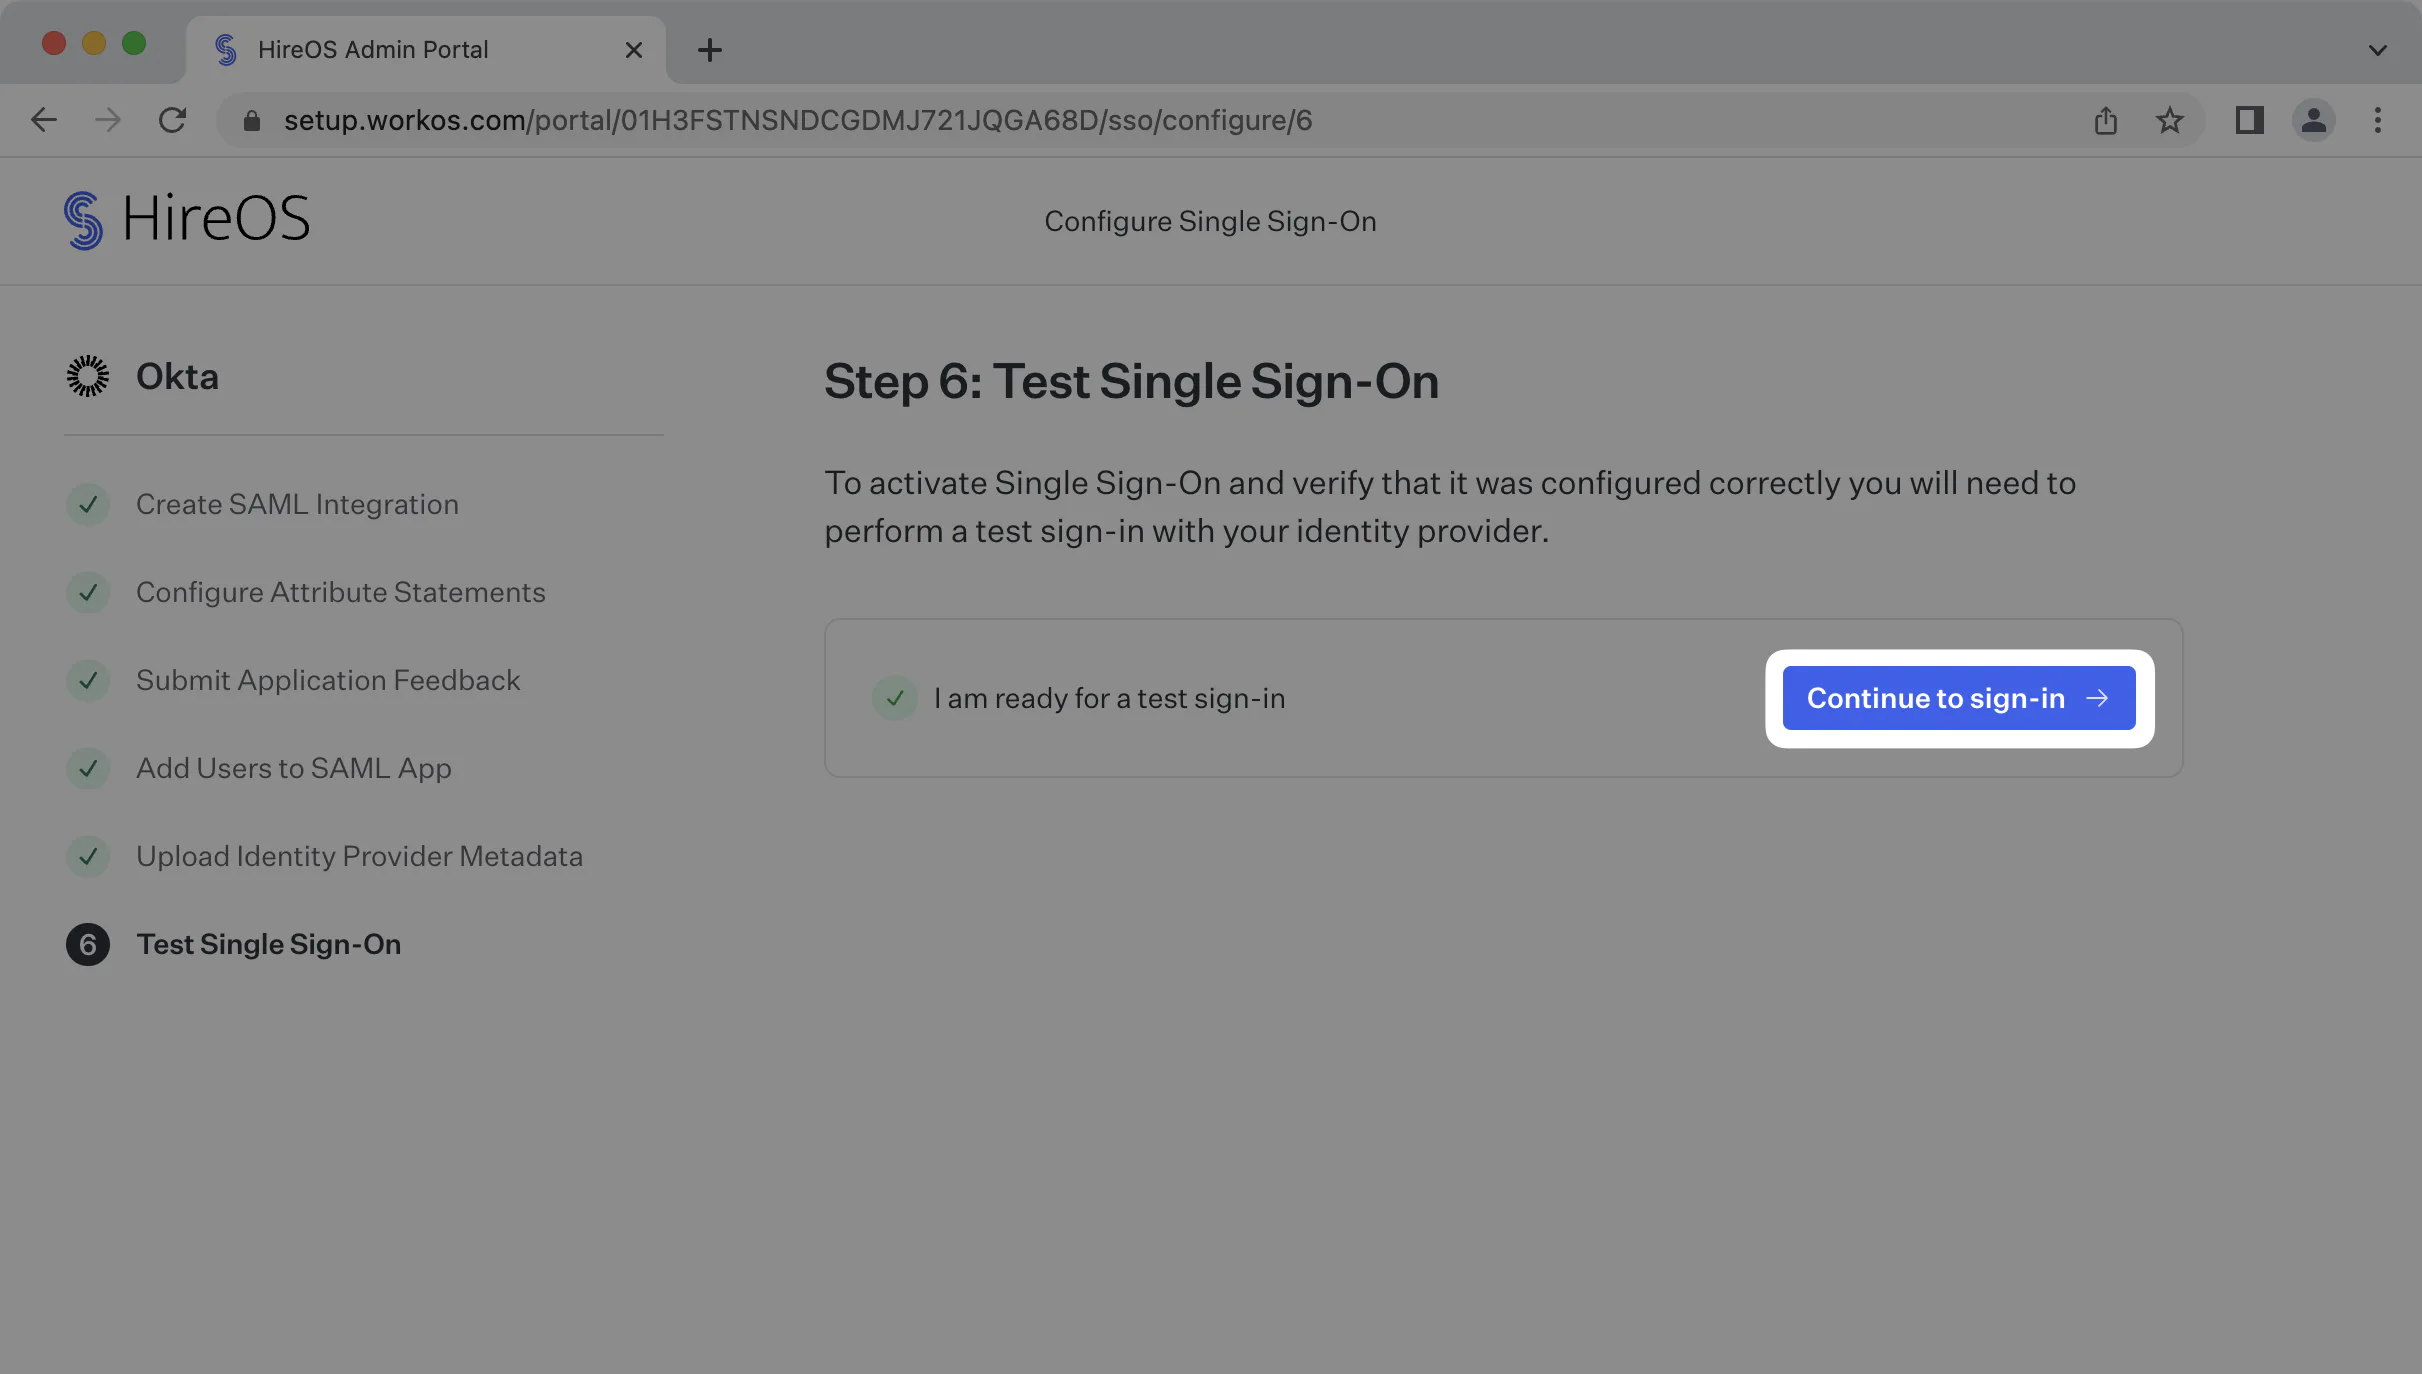This screenshot has height=1374, width=2422.
Task: Toggle the browser side panel icon
Action: point(2250,120)
